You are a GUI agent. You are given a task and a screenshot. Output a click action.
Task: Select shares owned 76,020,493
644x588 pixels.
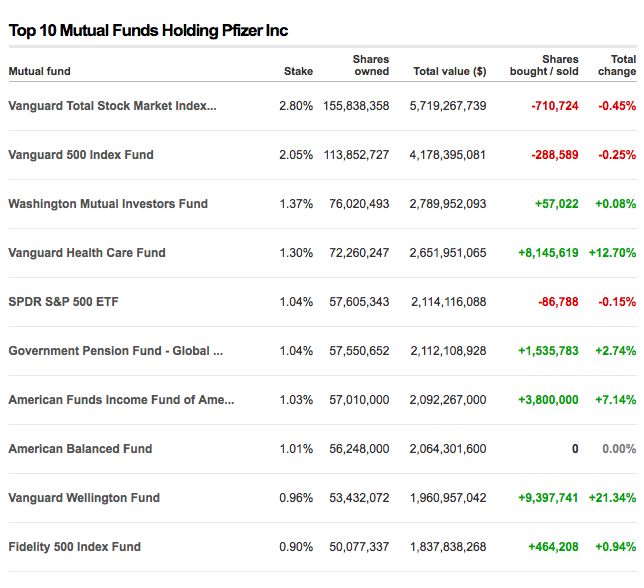[359, 204]
